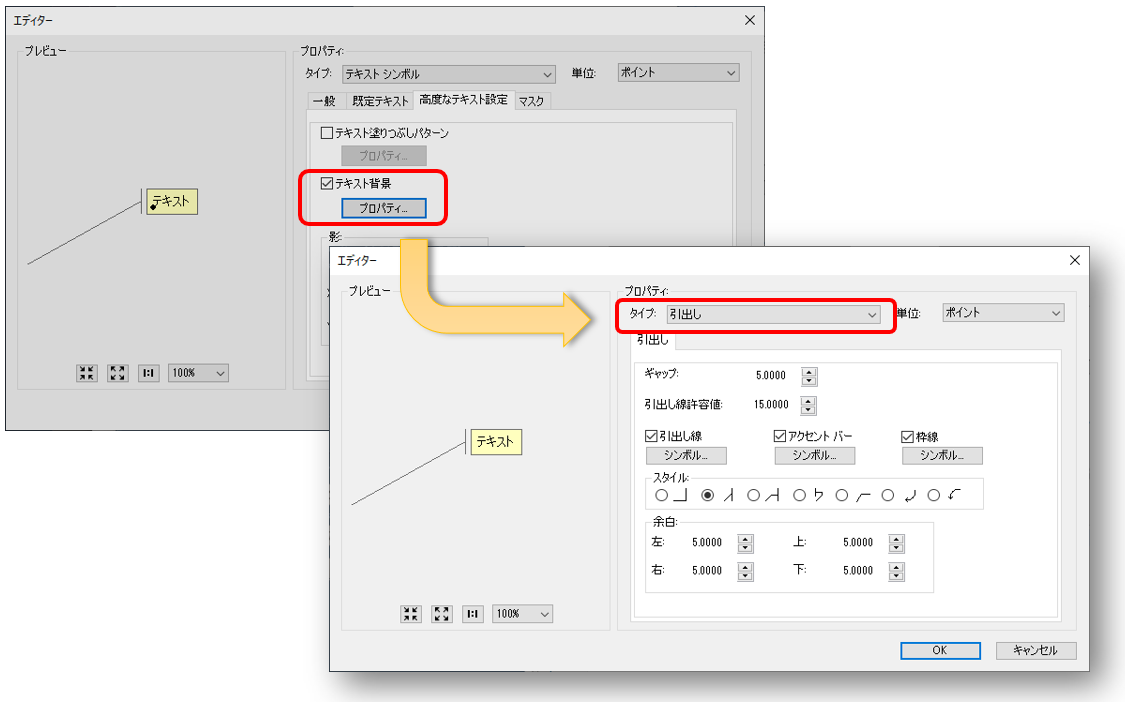The image size is (1125, 702).
Task: Close the back エディター dialog
Action: click(750, 20)
